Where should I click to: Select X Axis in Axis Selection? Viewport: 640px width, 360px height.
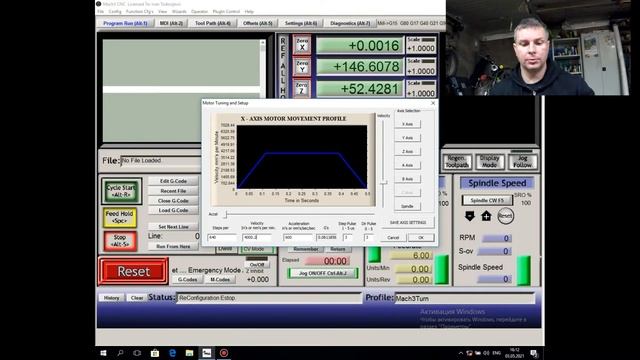[407, 124]
